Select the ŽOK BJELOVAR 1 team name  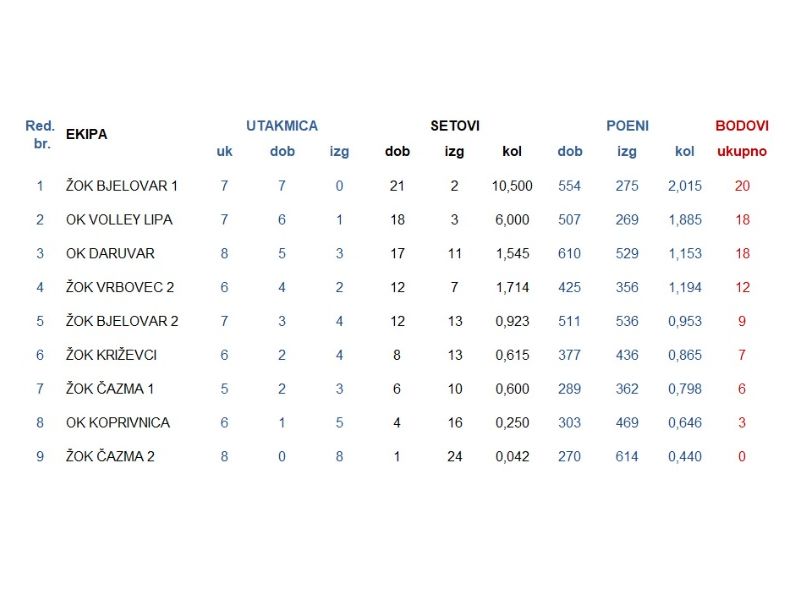coord(122,186)
